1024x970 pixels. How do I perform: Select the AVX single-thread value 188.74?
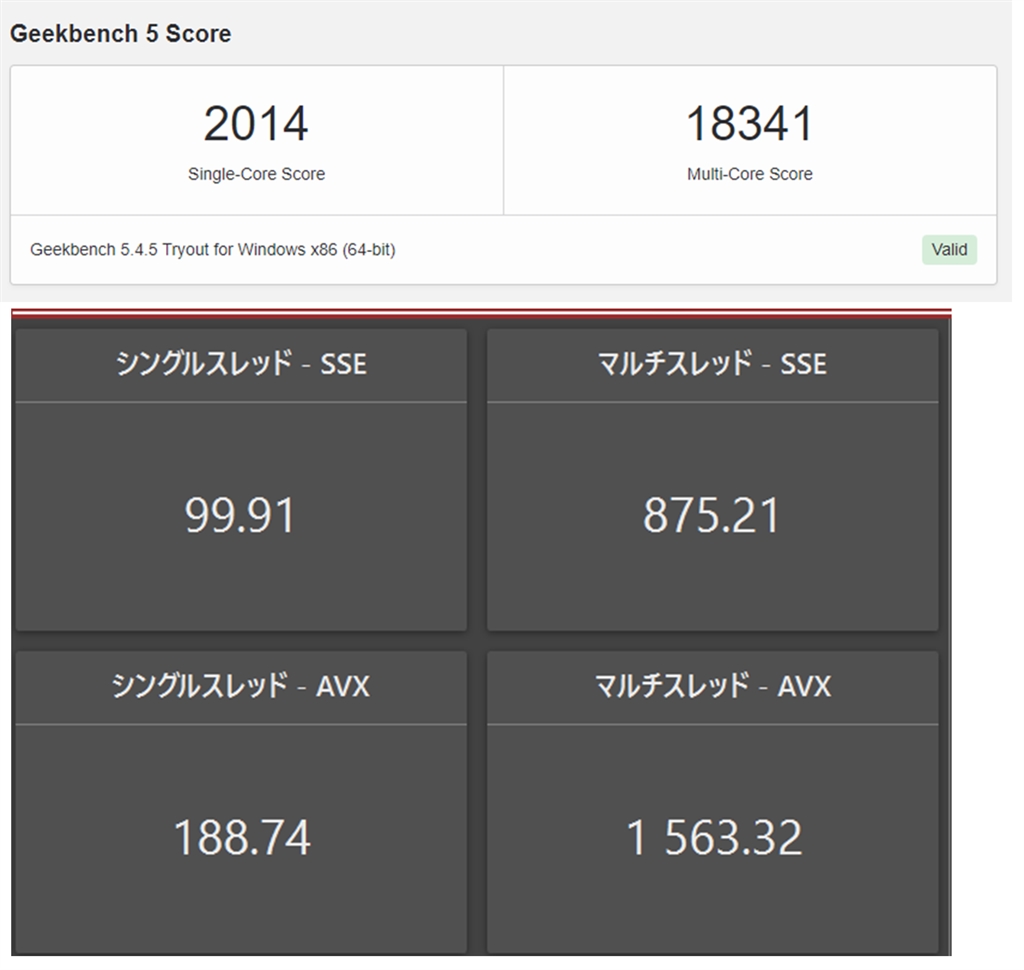[242, 837]
